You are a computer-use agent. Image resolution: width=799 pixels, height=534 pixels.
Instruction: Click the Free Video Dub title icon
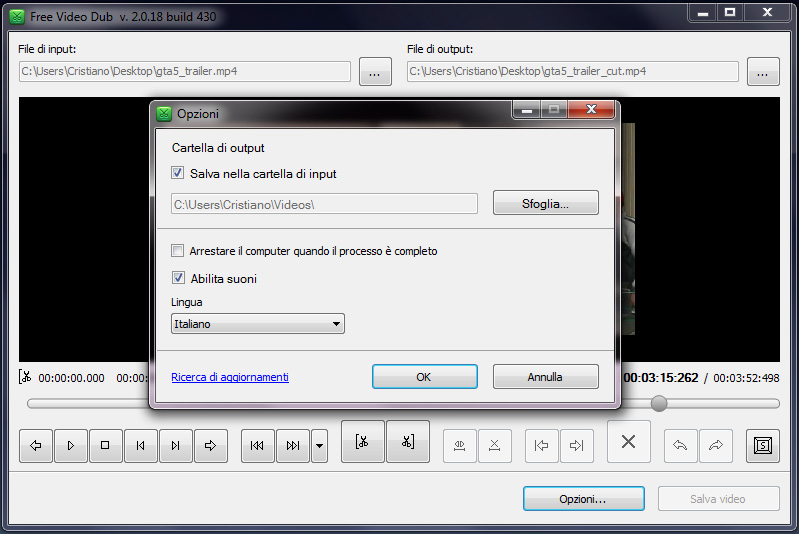(17, 16)
